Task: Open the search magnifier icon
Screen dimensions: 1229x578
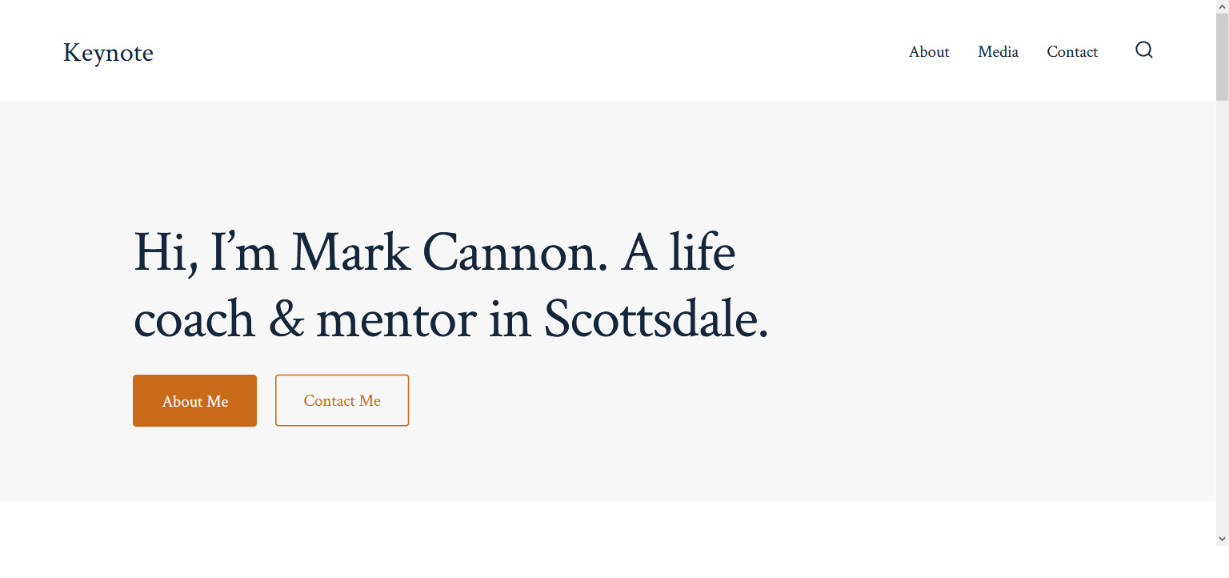Action: (x=1144, y=50)
